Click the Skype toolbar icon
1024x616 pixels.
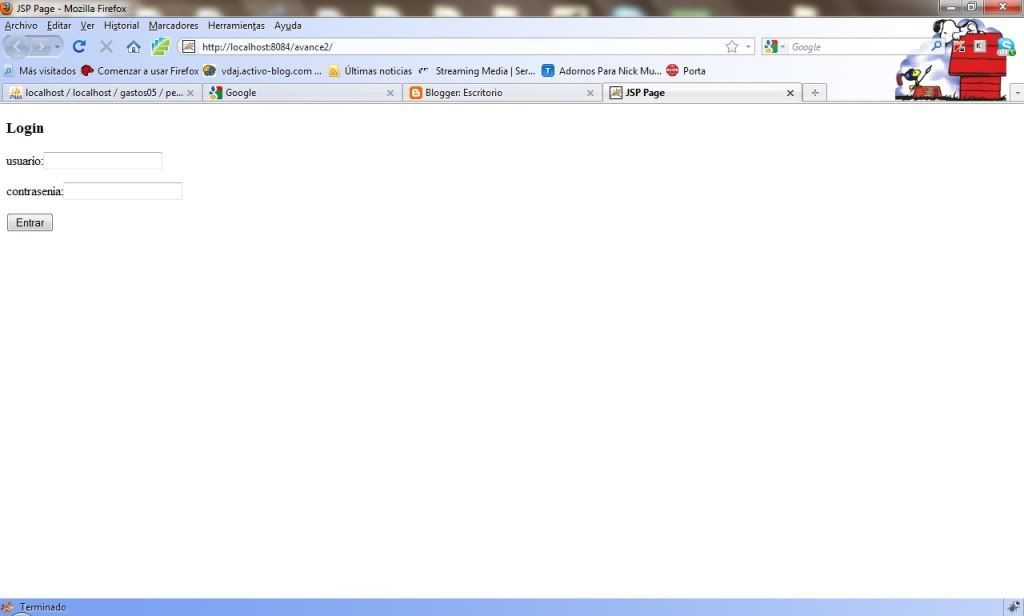1006,47
